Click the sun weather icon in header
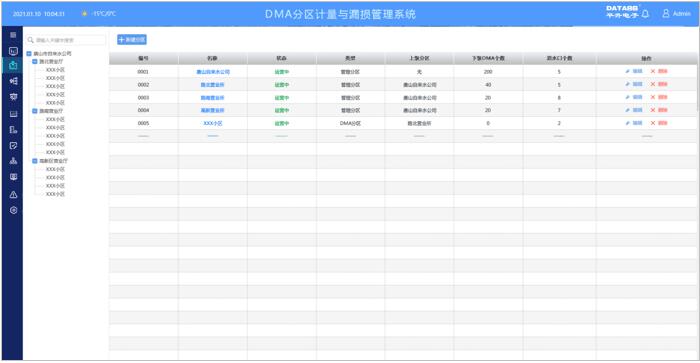Image resolution: width=700 pixels, height=363 pixels. (x=84, y=14)
